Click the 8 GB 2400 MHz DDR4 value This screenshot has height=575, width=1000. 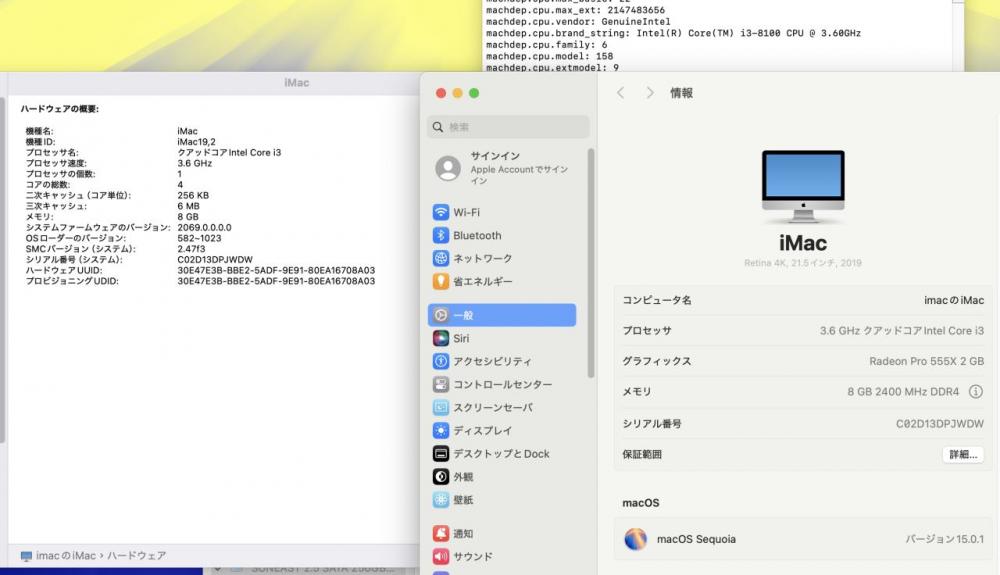(x=903, y=391)
